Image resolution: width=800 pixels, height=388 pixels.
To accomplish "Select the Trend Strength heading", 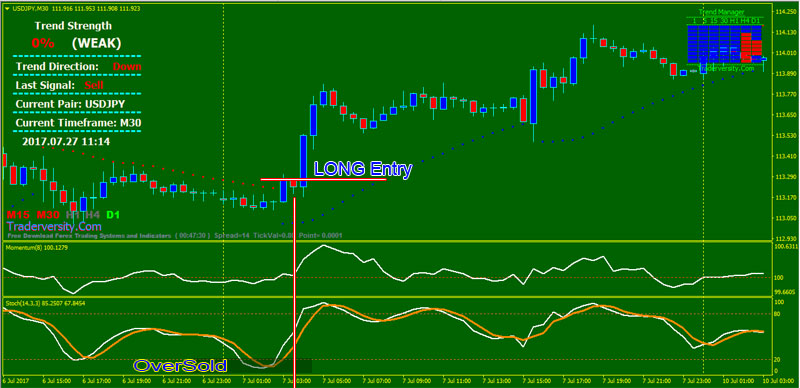I will [73, 26].
